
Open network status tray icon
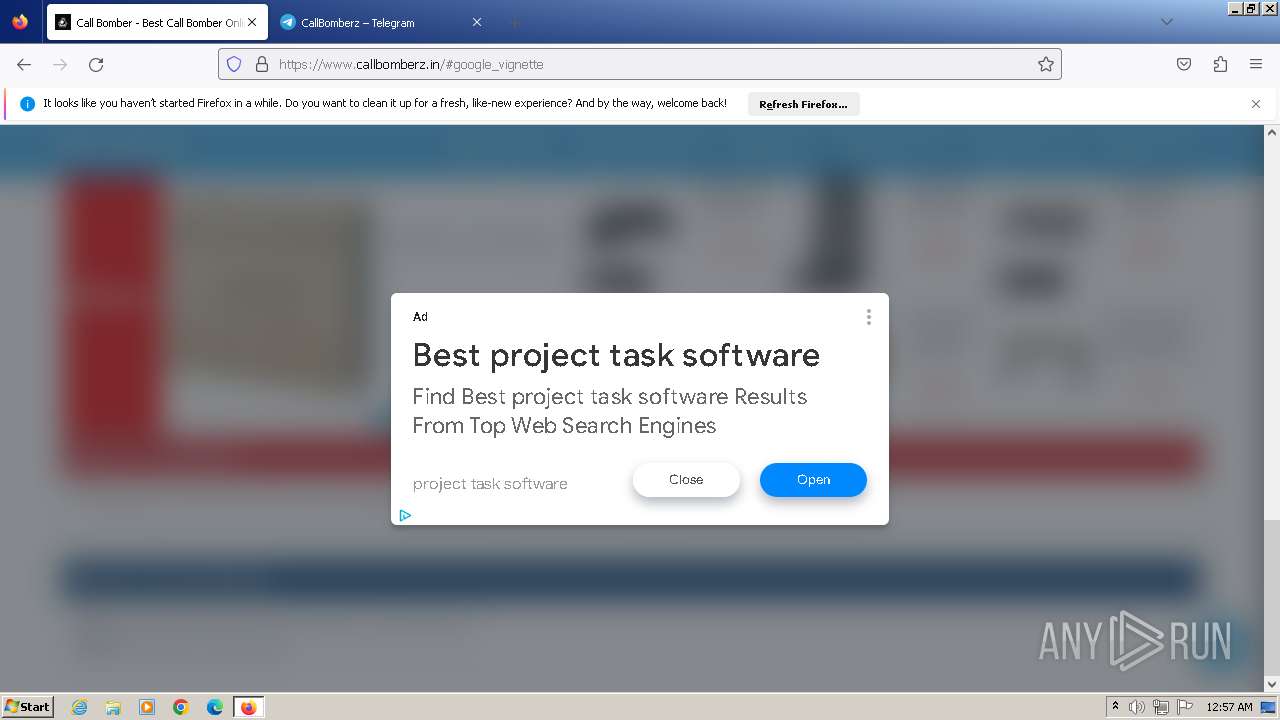pos(1161,707)
